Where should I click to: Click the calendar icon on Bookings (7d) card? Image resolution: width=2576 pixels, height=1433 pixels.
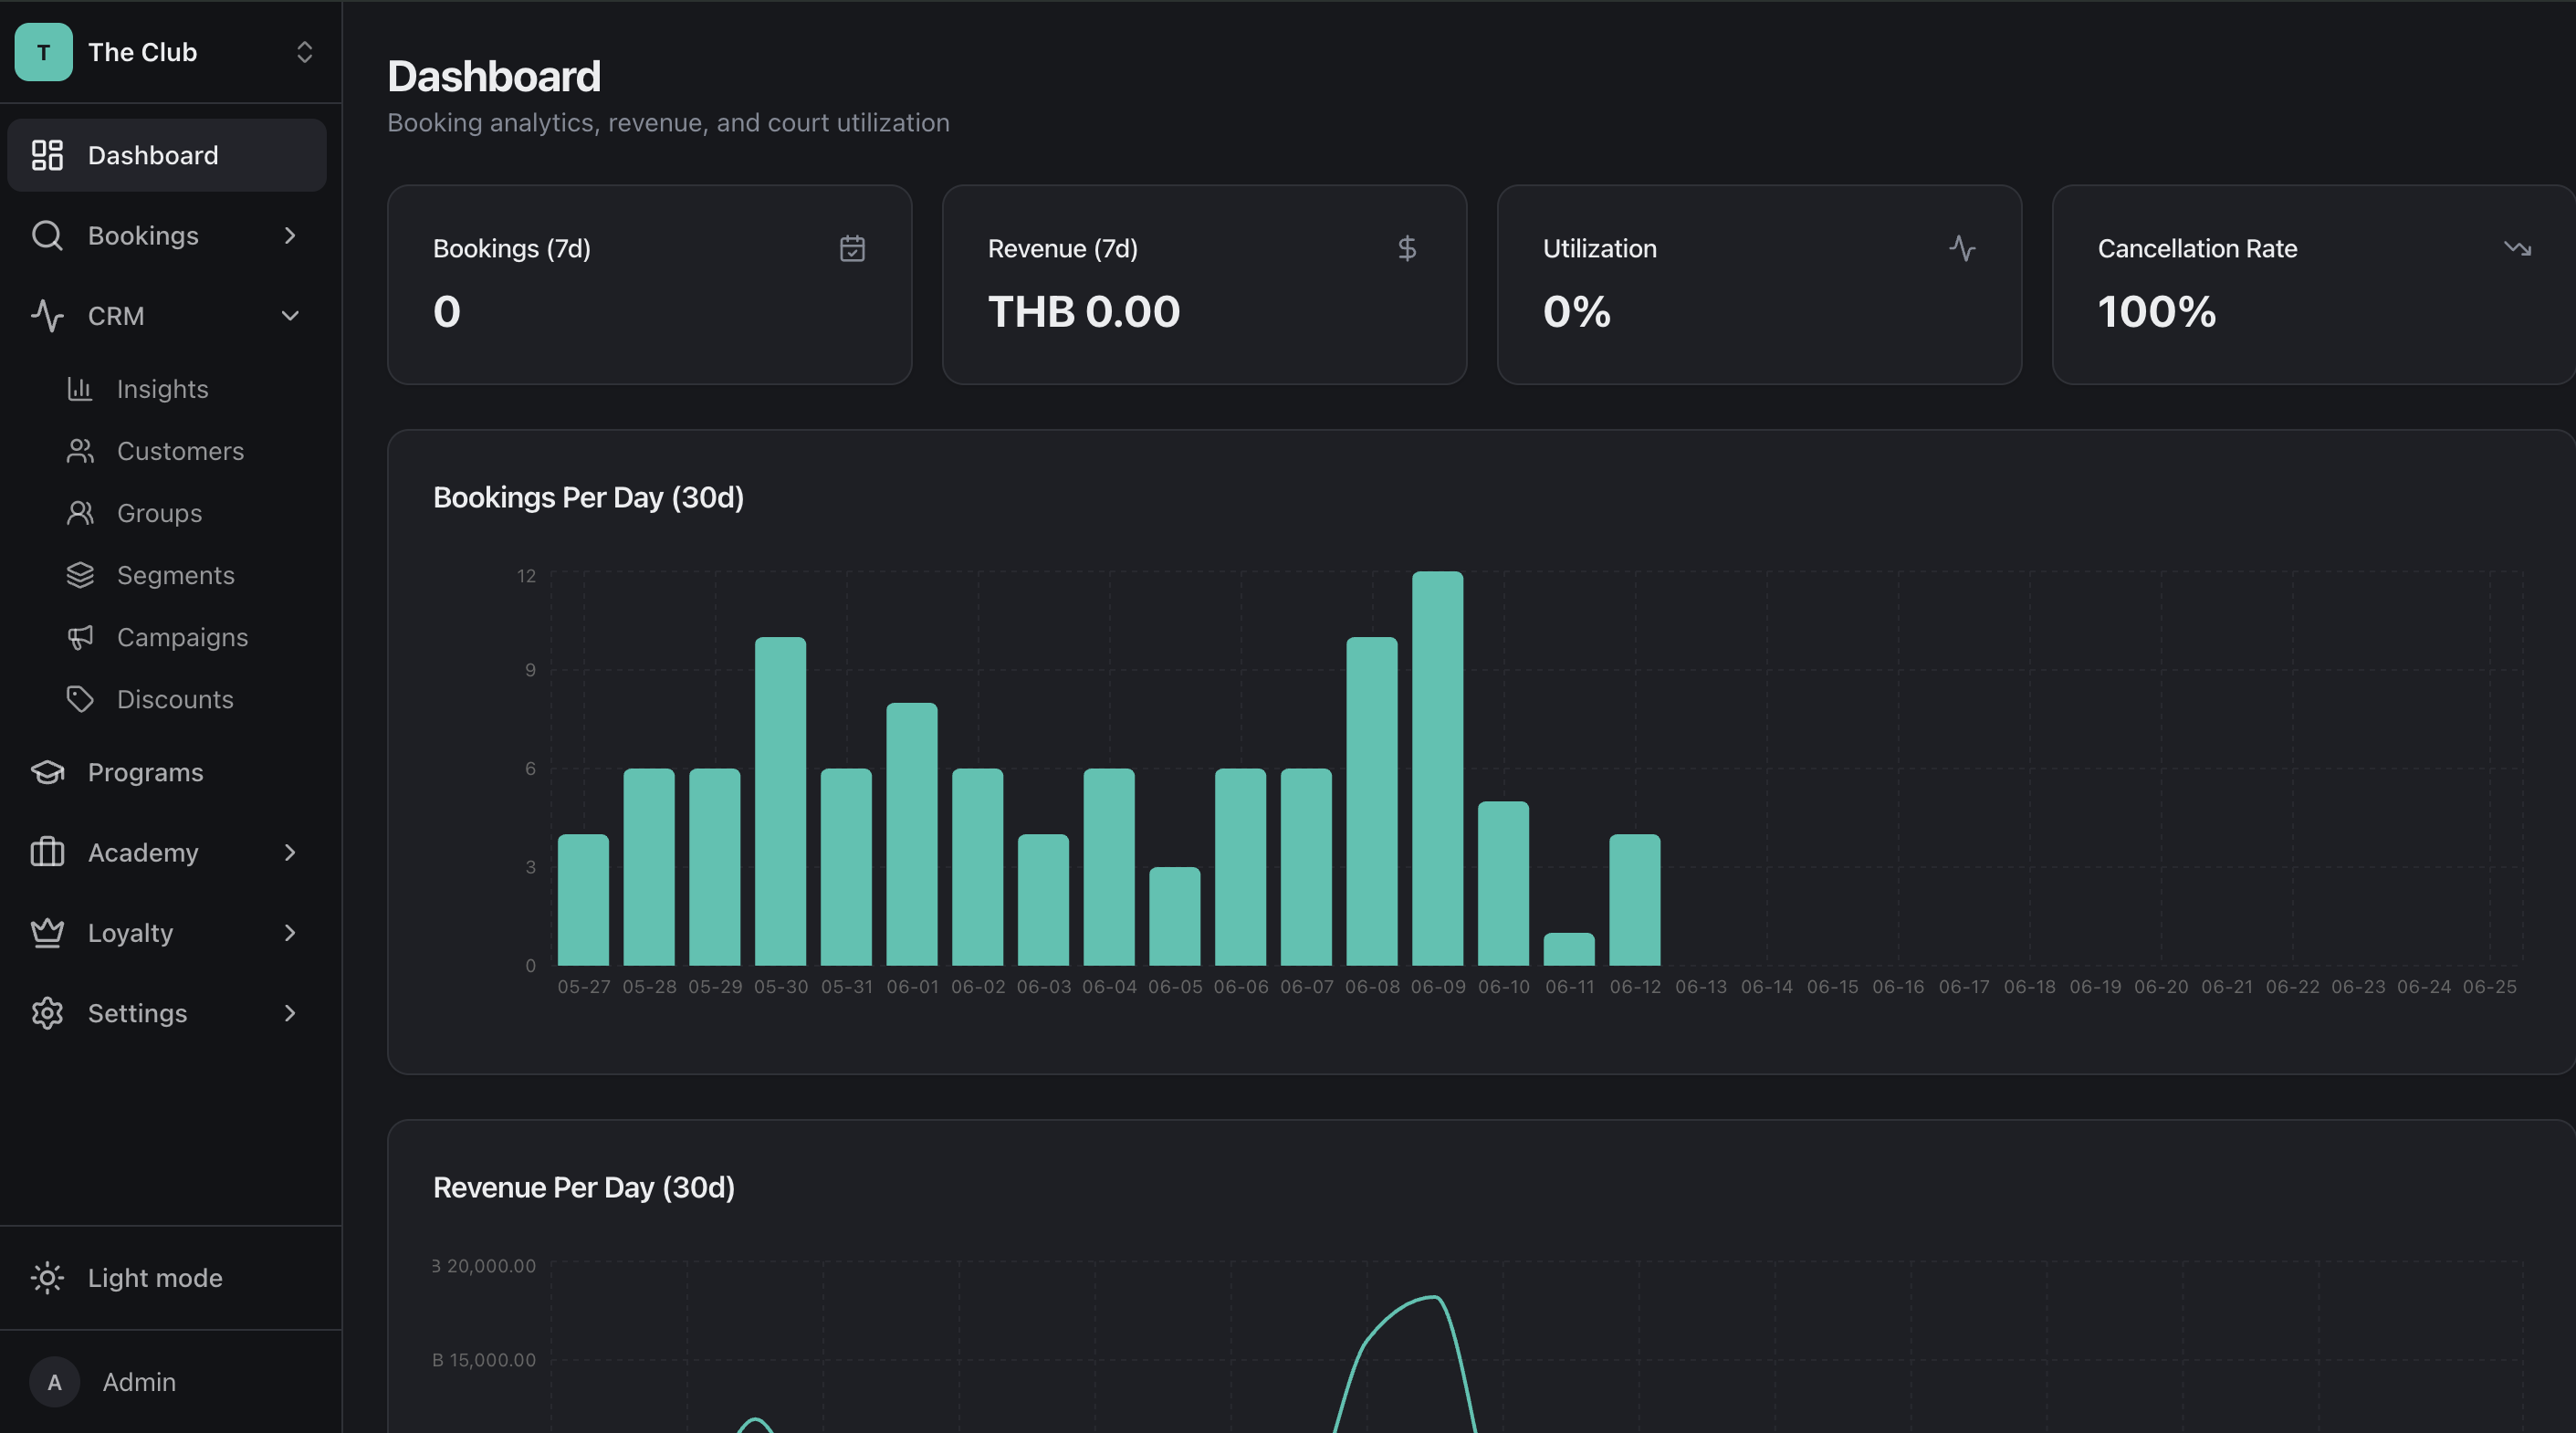pos(852,248)
